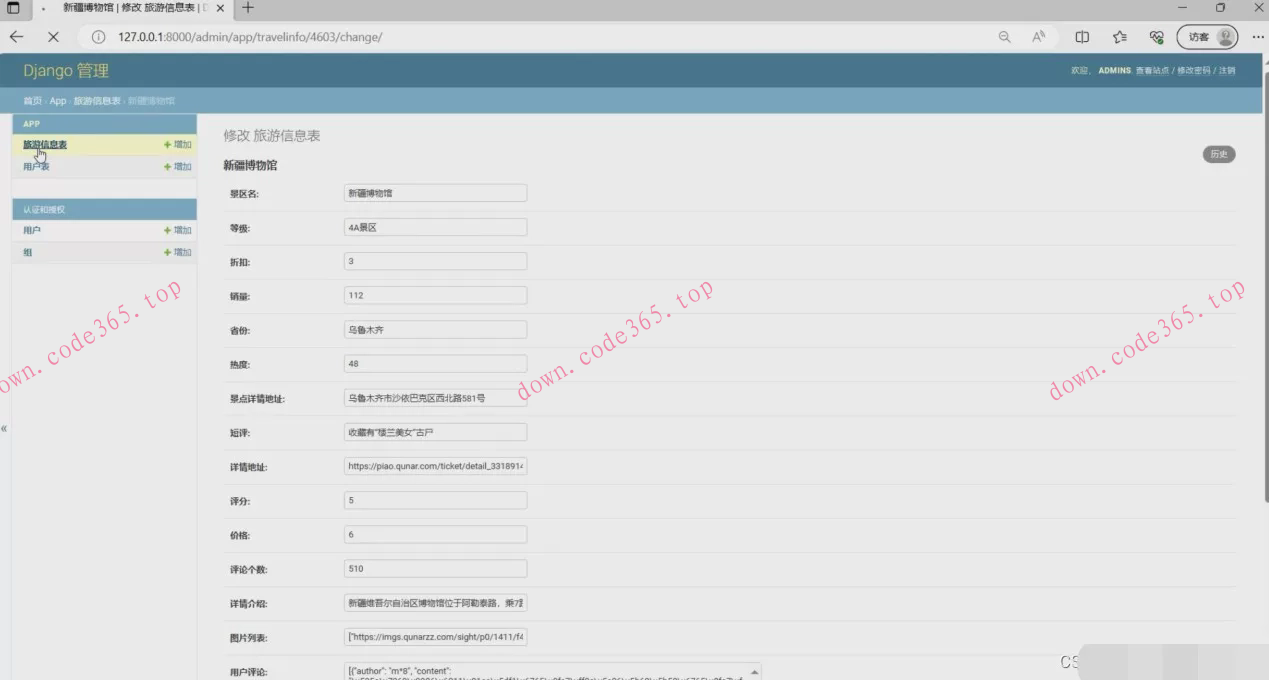Add entry next to 用户表
The image size is (1269, 680).
(x=177, y=167)
